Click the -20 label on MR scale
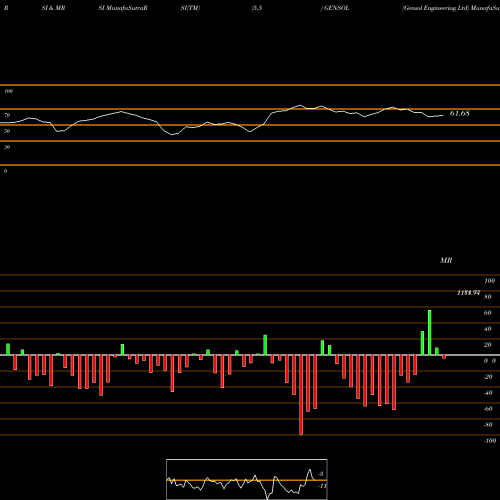 click(x=488, y=377)
